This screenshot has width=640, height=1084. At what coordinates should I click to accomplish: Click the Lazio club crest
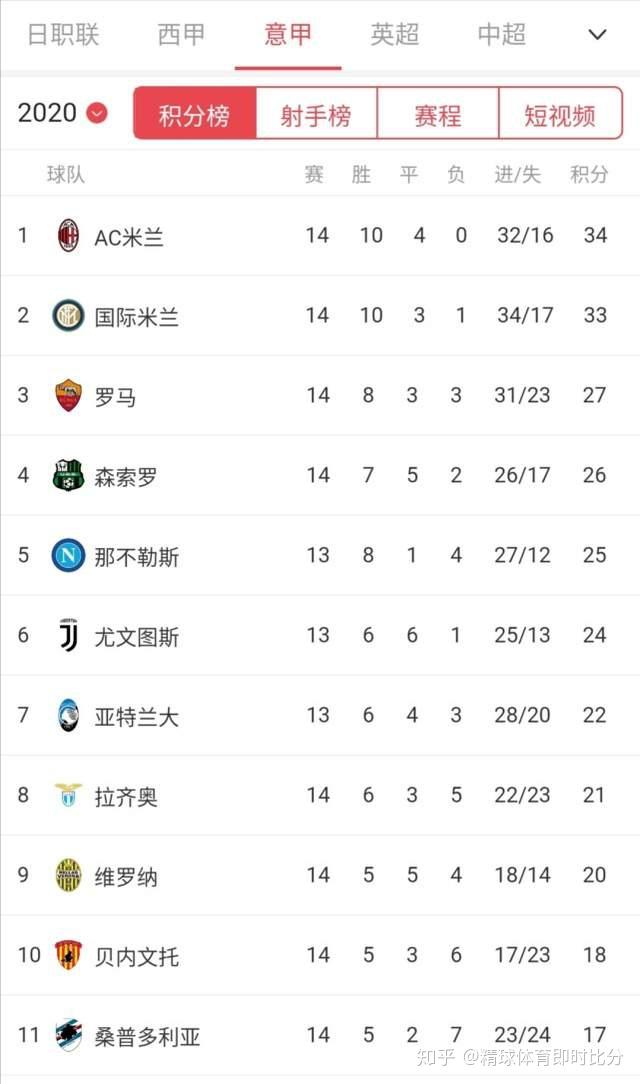(68, 796)
